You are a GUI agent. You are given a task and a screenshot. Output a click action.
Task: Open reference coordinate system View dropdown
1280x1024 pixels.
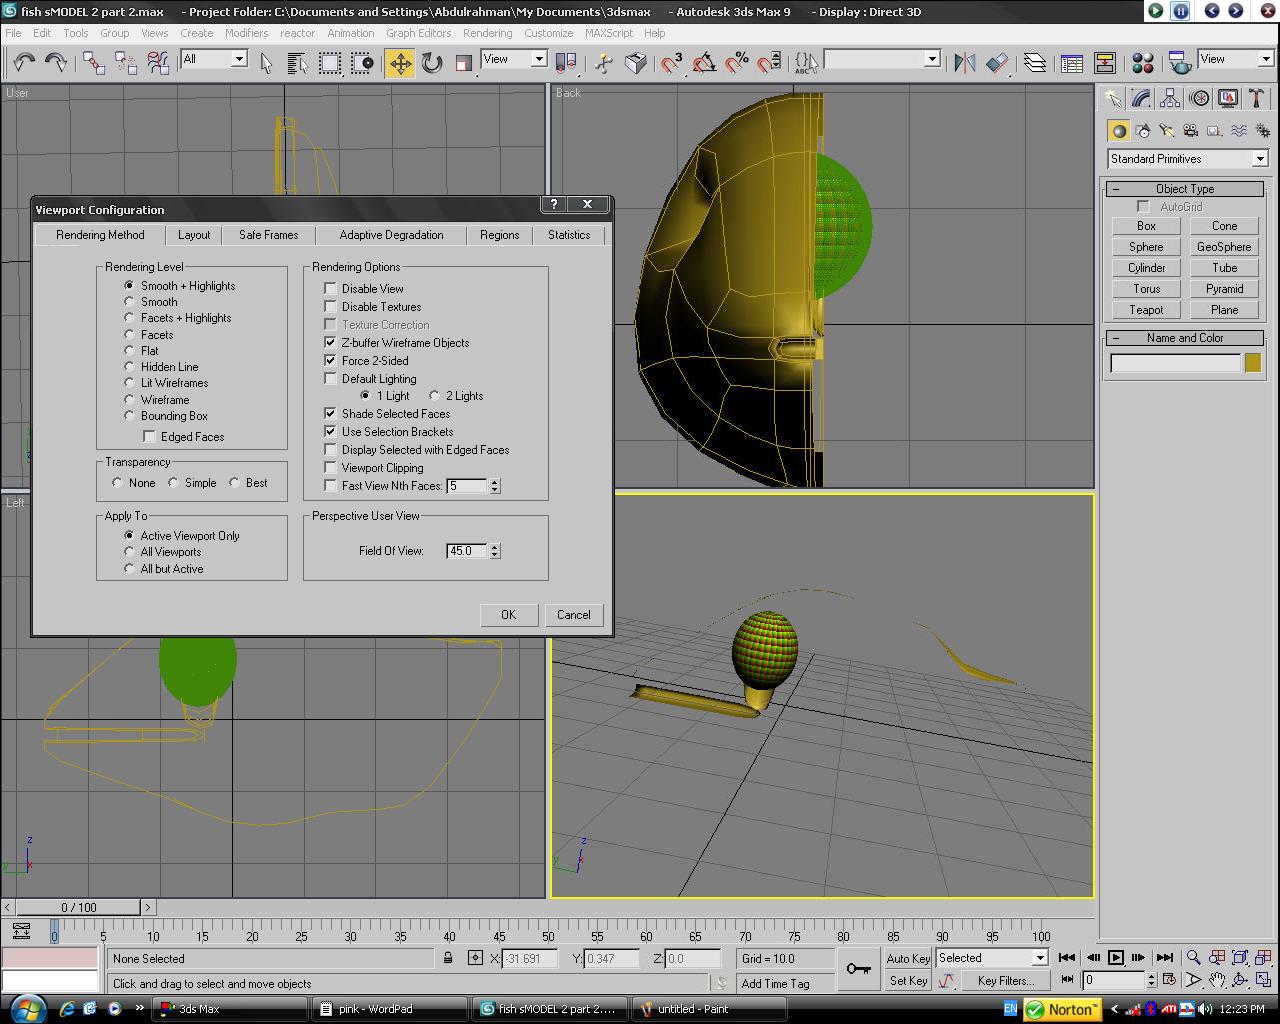pyautogui.click(x=514, y=59)
